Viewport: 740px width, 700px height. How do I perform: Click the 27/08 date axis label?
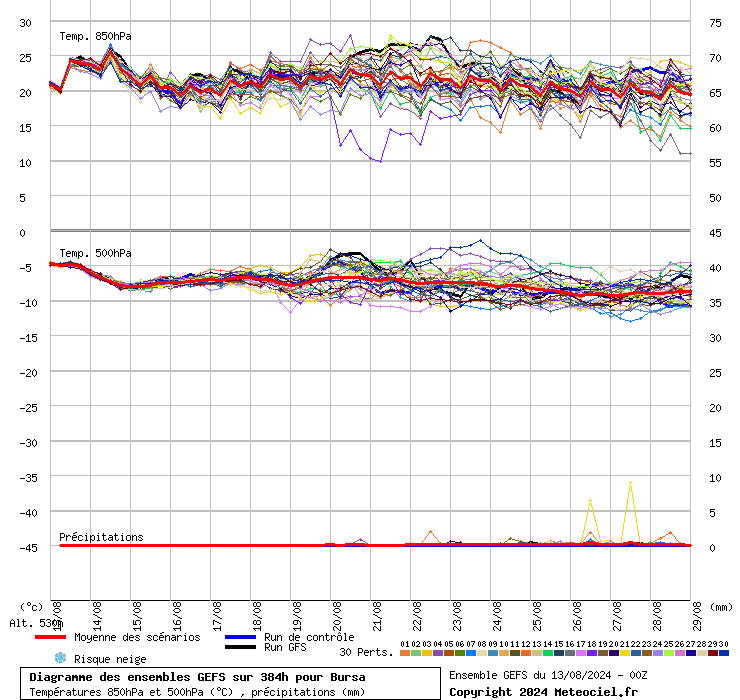click(617, 616)
